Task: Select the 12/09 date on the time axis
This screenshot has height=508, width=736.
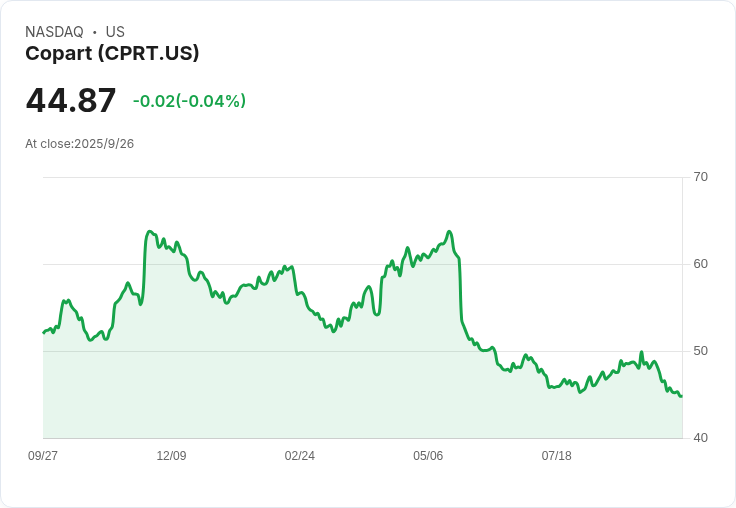Action: pos(171,455)
